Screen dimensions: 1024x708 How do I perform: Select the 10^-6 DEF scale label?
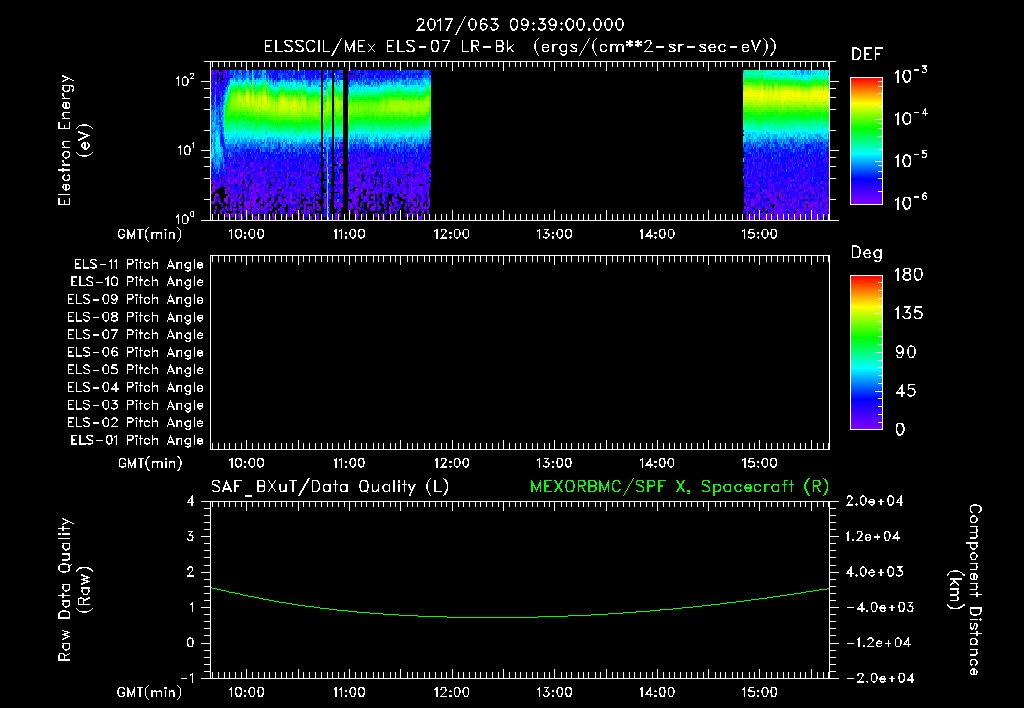[910, 202]
